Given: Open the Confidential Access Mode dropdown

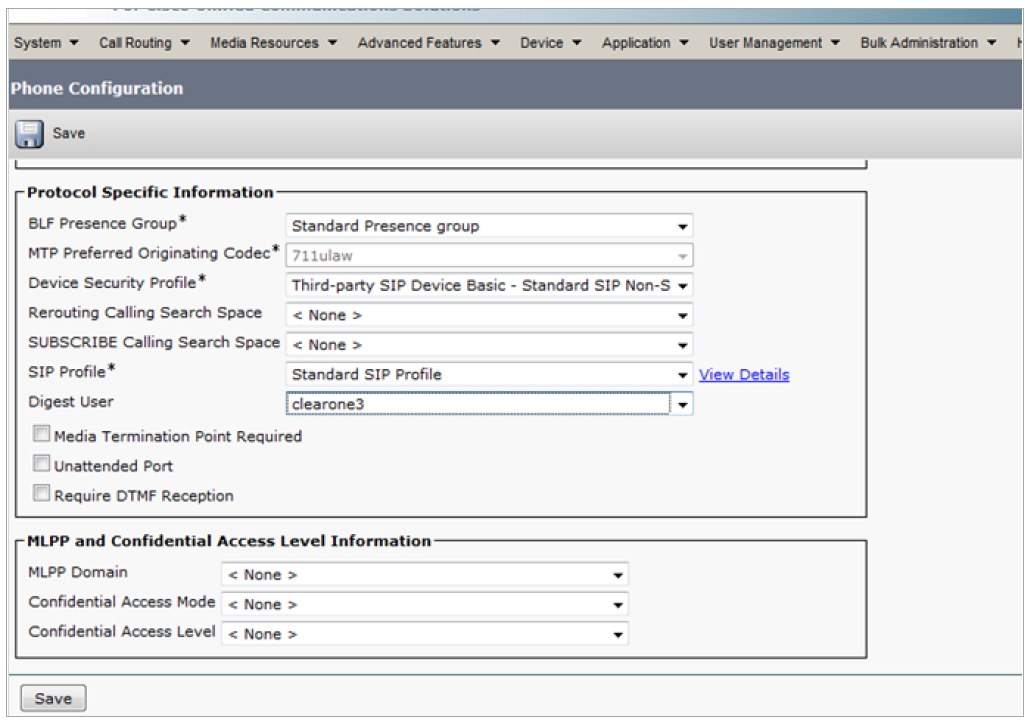Looking at the screenshot, I should coord(425,605).
